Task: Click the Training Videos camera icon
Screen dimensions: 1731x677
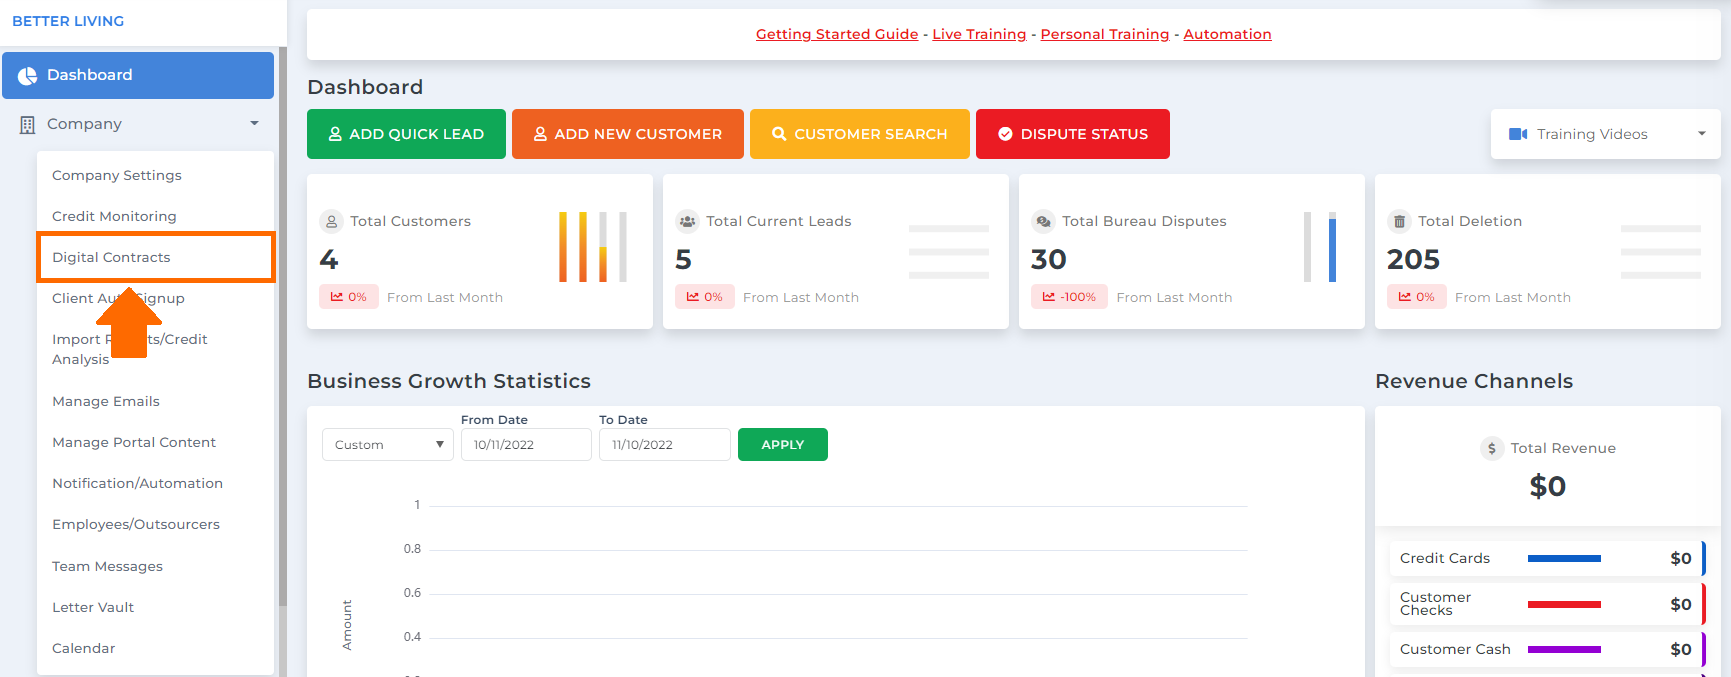Action: click(1518, 134)
